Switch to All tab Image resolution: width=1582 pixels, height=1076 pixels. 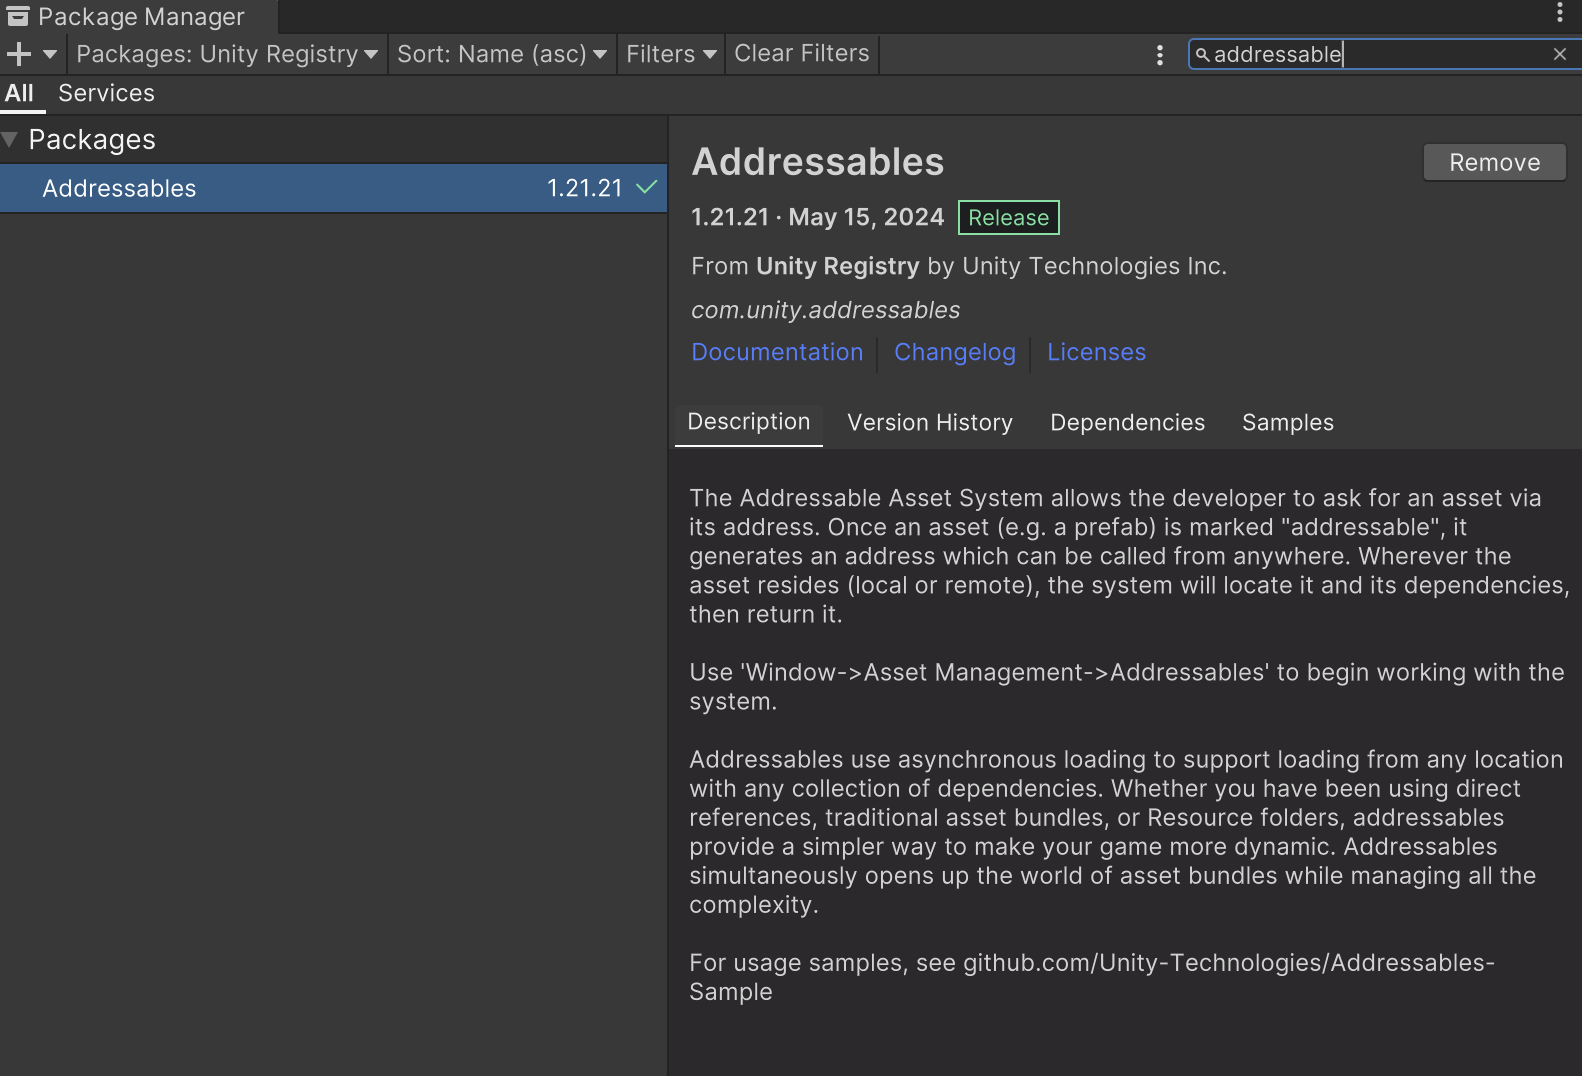(20, 94)
